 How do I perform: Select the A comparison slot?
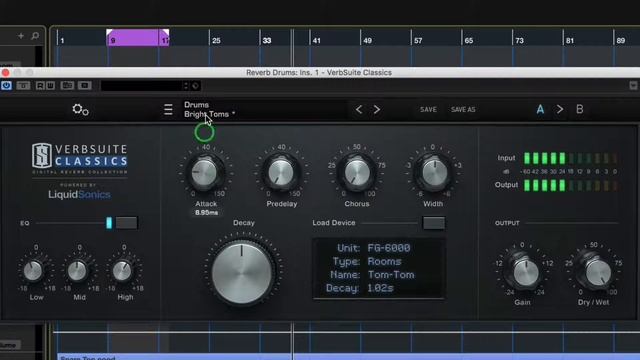540,109
